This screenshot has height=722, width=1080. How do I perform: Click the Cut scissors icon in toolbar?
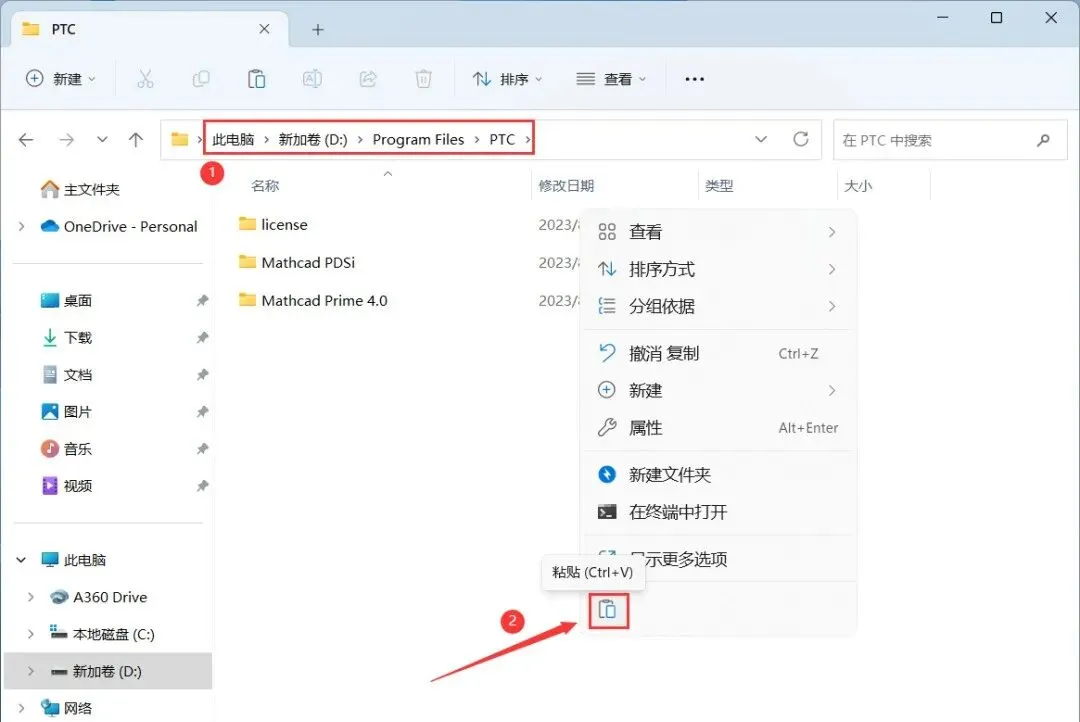145,79
